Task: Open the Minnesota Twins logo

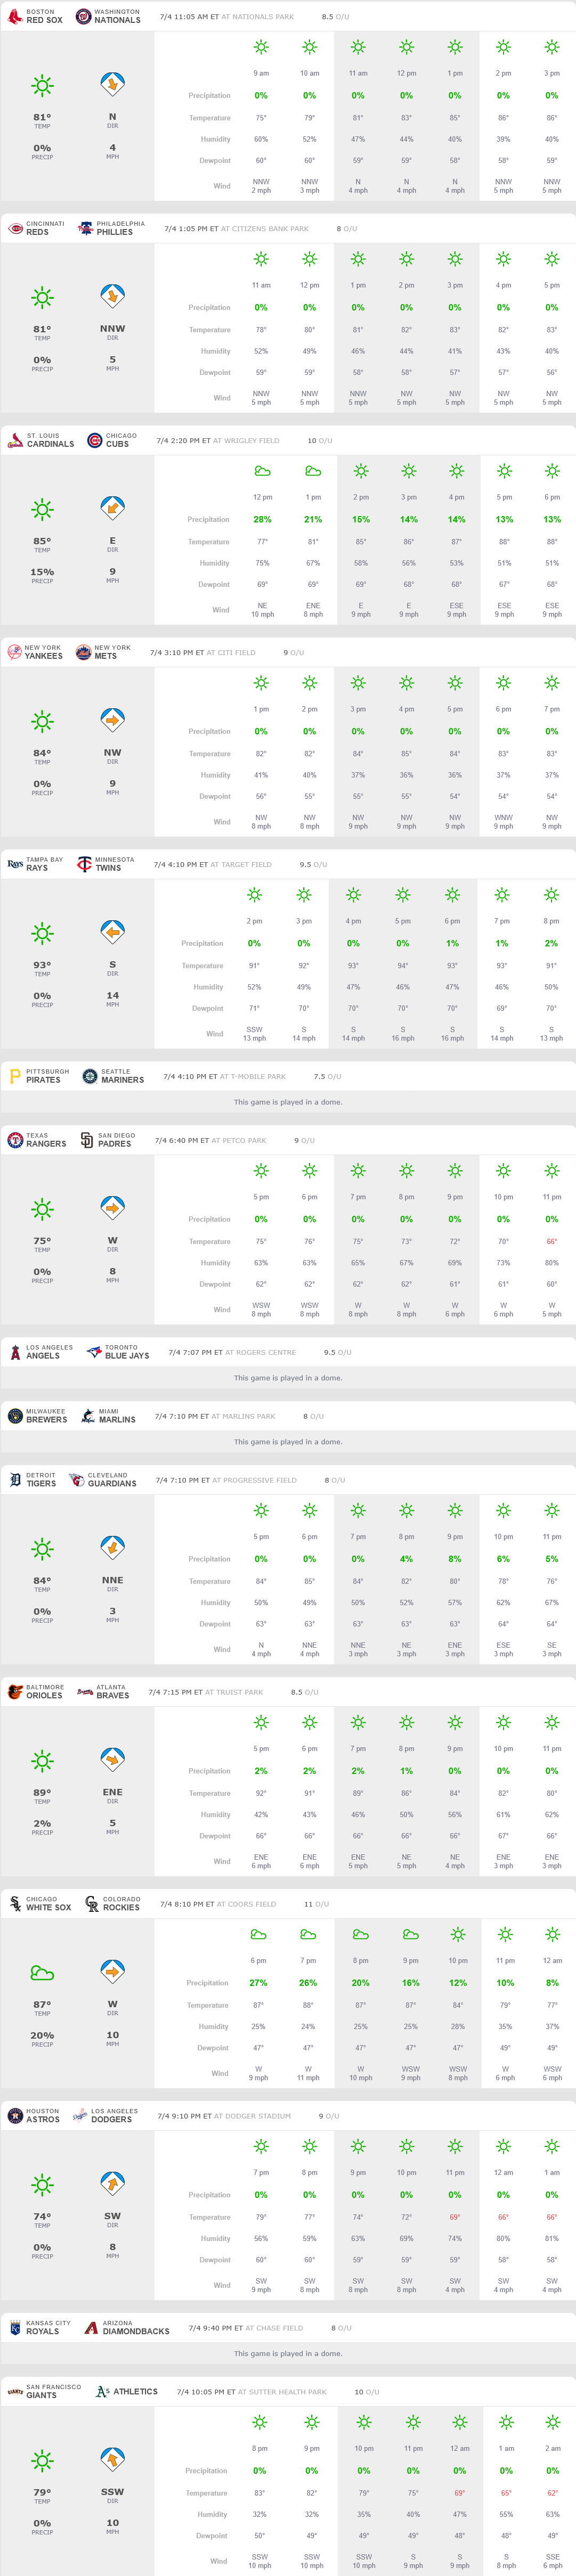Action: pyautogui.click(x=84, y=865)
